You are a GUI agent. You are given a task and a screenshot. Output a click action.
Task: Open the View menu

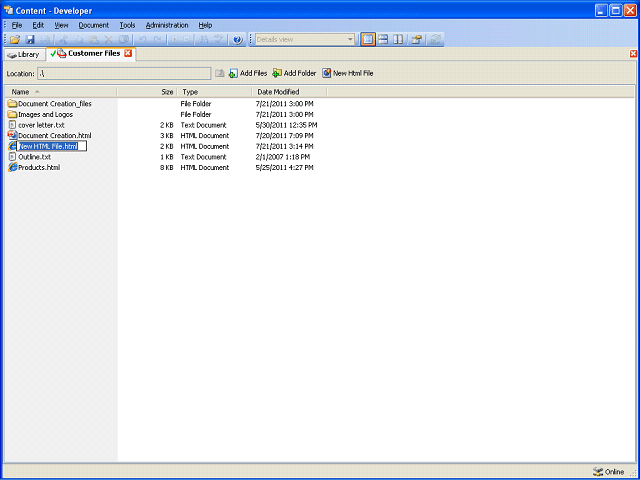(62, 25)
